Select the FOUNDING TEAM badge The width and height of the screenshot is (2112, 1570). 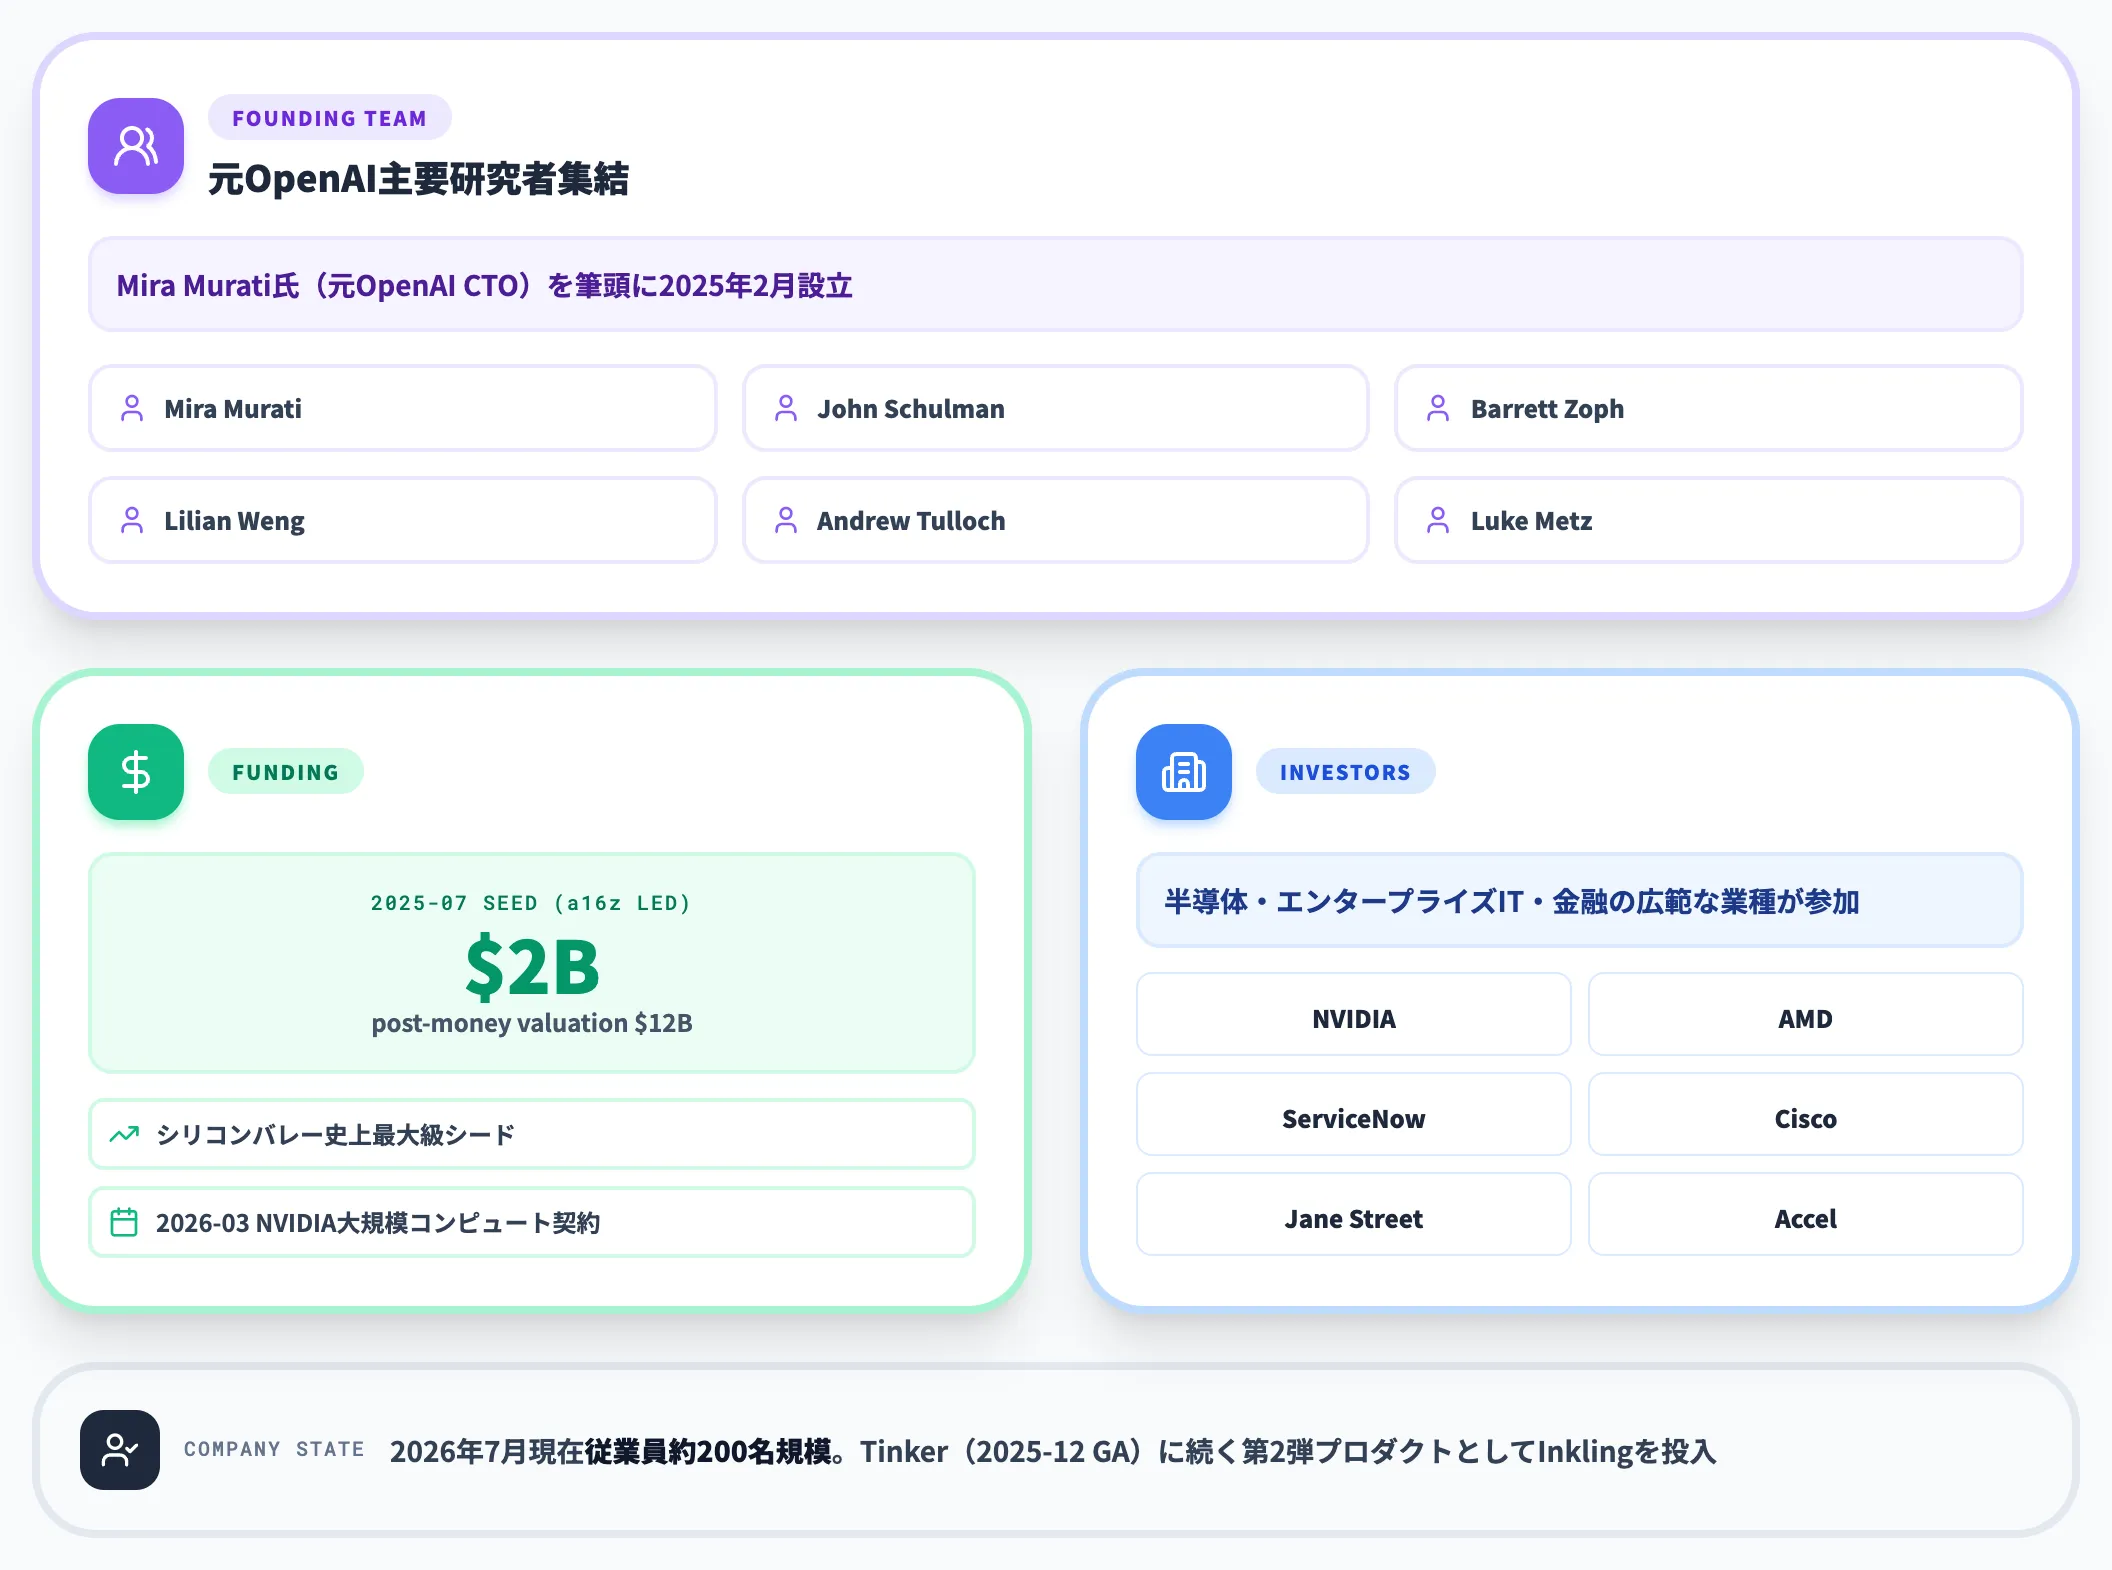[x=329, y=118]
